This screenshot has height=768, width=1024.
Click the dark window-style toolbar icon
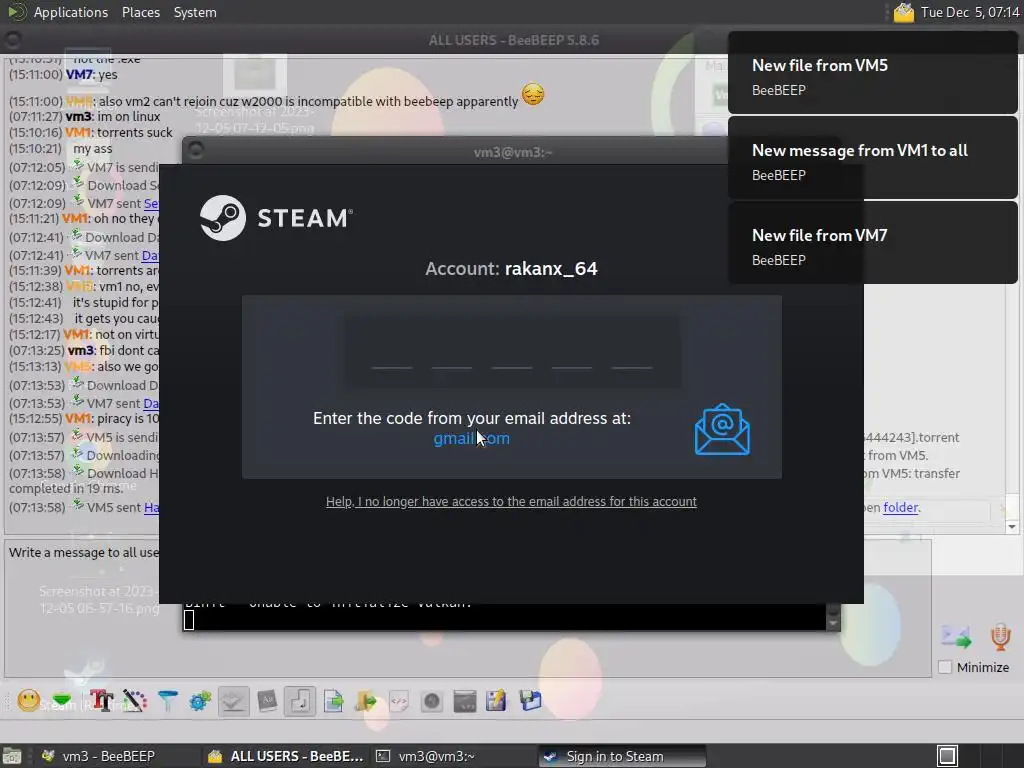[464, 701]
